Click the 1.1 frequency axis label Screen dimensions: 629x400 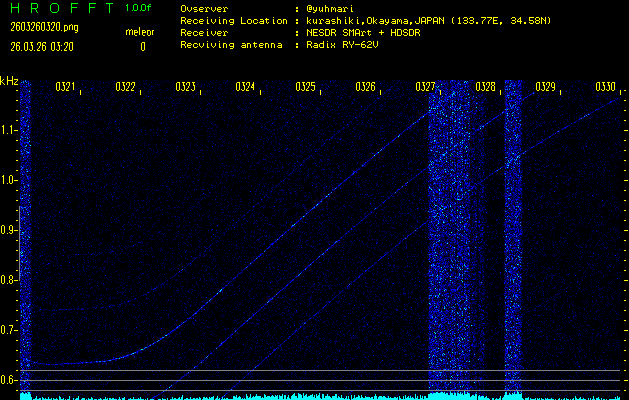pyautogui.click(x=9, y=130)
